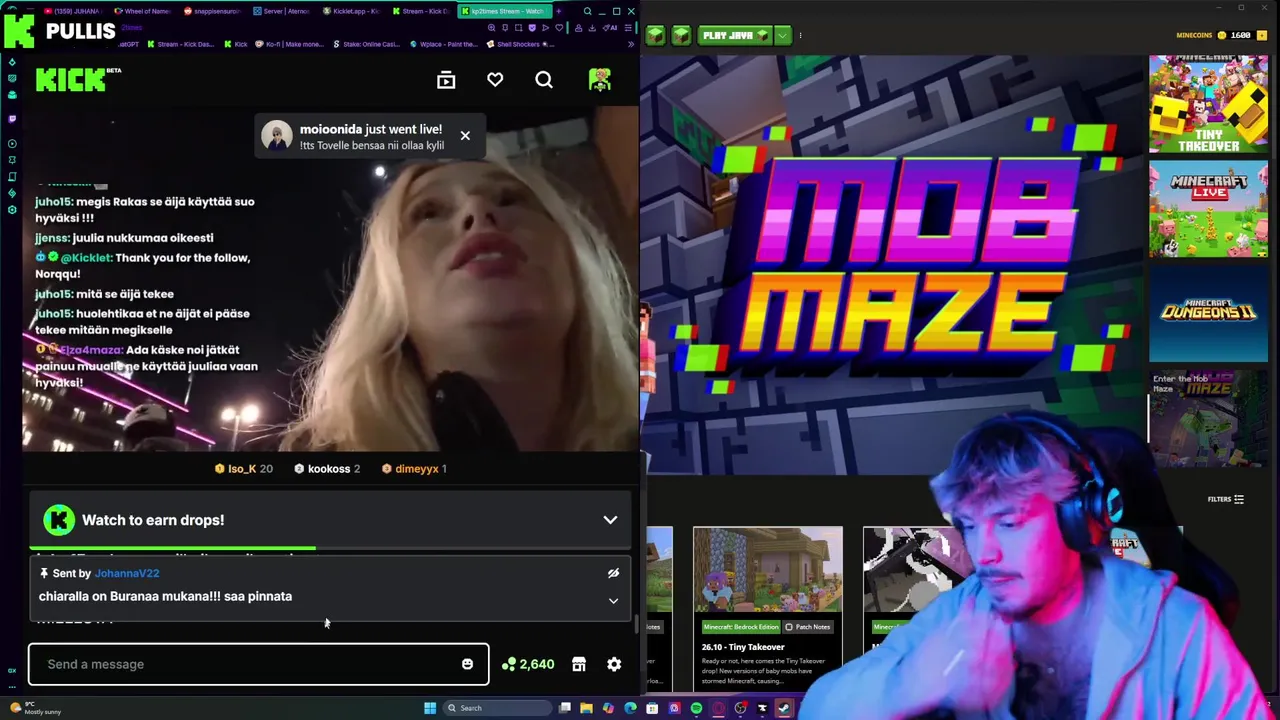Click the browser zoom icon in address bar
This screenshot has width=1280, height=720.
(x=491, y=28)
